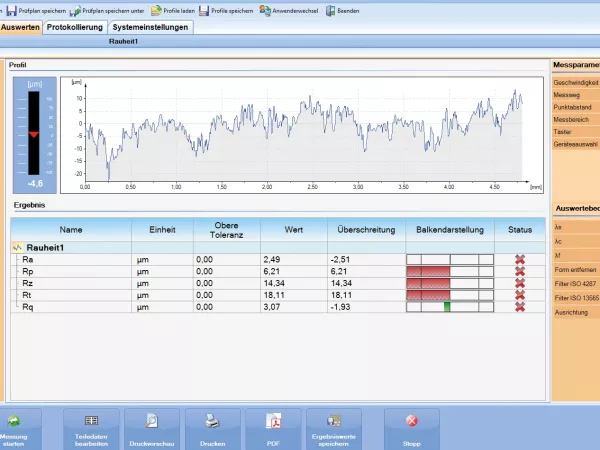Exit using the Beenden icon
Screen dimensions: 600x450
[329, 10]
